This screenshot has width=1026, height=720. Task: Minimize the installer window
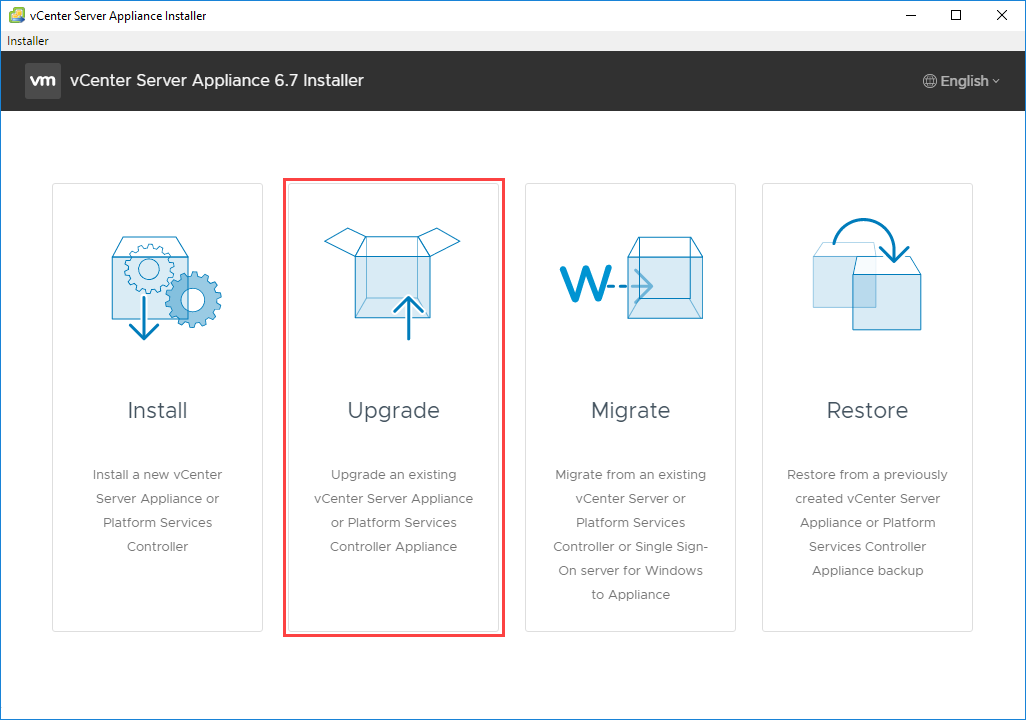(x=910, y=15)
